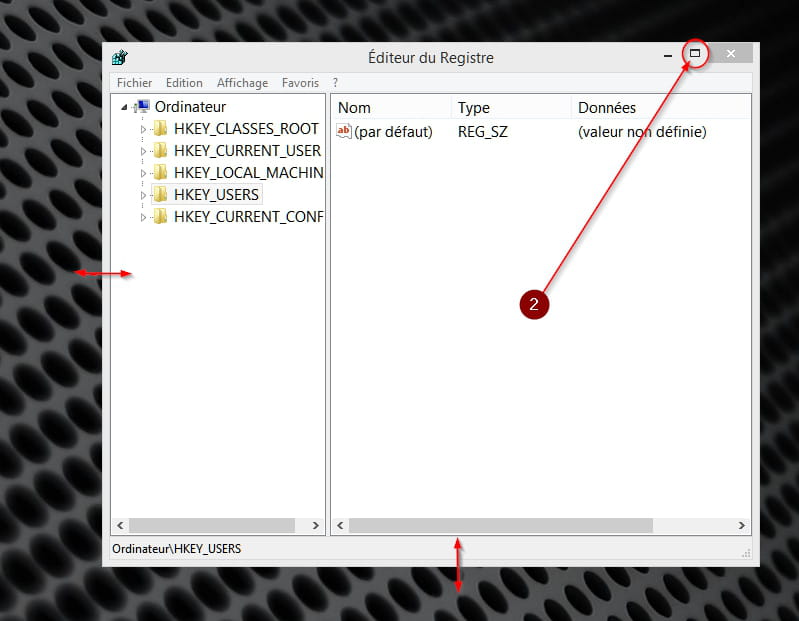Click the (valeur non définie) data cell

tap(642, 132)
